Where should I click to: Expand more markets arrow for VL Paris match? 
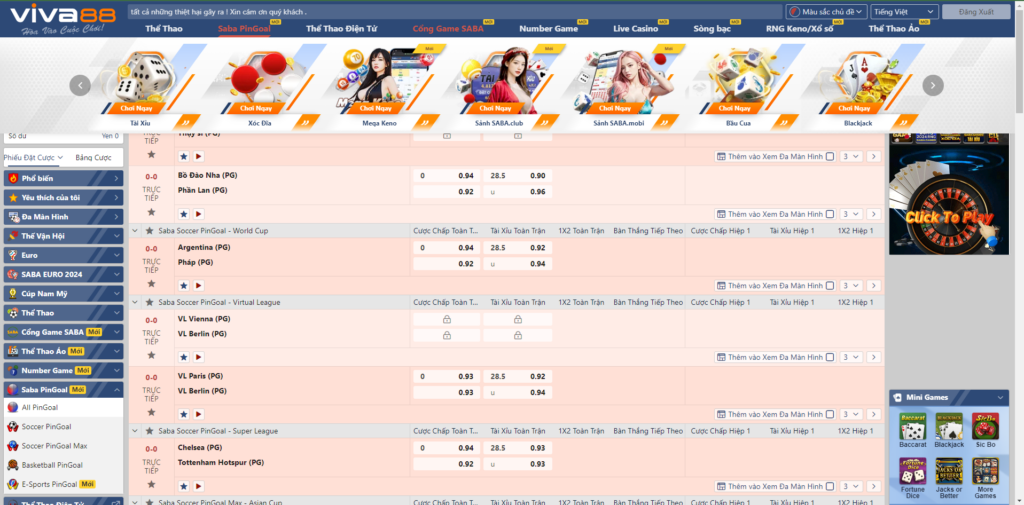(874, 414)
